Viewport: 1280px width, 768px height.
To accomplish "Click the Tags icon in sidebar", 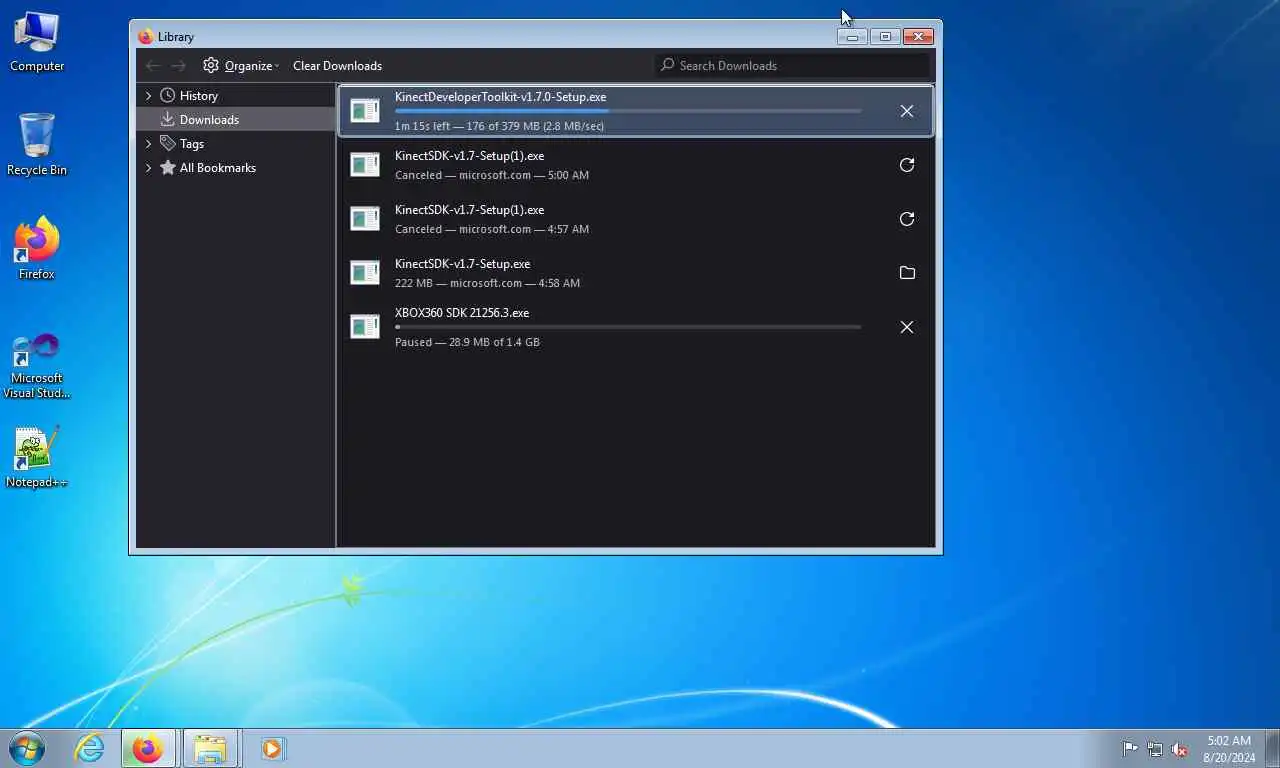I will pyautogui.click(x=168, y=143).
